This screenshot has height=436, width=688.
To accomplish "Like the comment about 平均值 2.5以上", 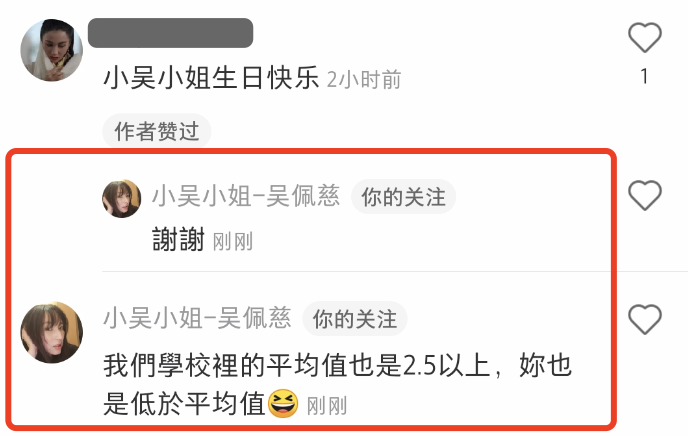I will 645,319.
